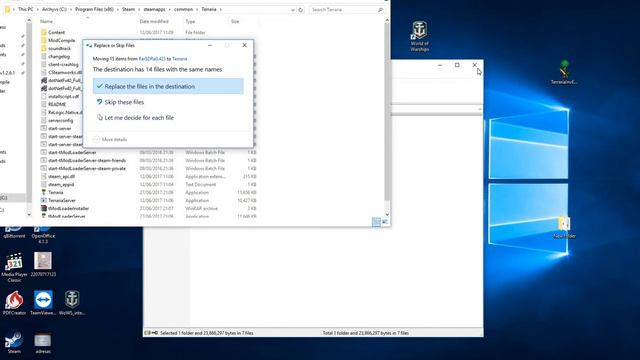The image size is (640, 360).
Task: Select TeamViewer desktop shortcut
Action: click(x=43, y=303)
